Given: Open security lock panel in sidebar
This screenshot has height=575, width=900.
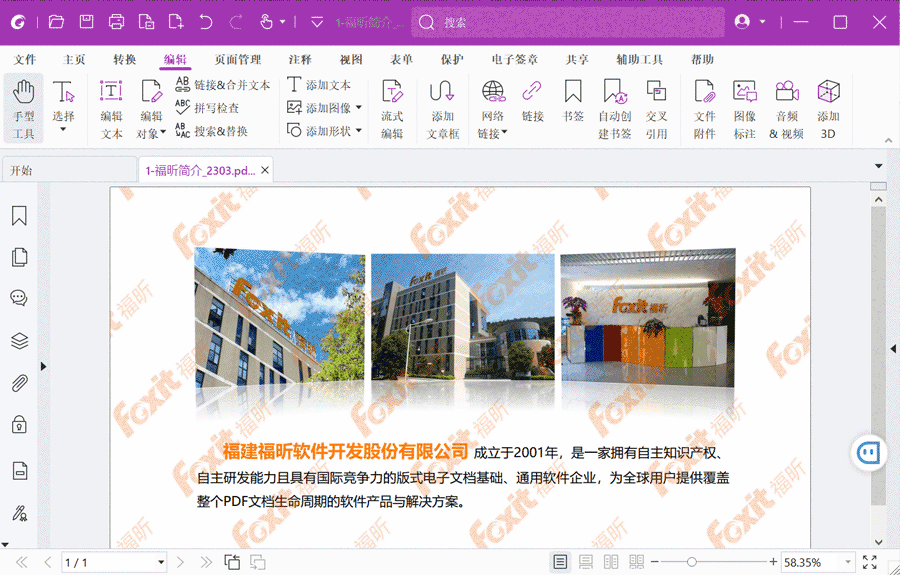Looking at the screenshot, I should coord(20,425).
